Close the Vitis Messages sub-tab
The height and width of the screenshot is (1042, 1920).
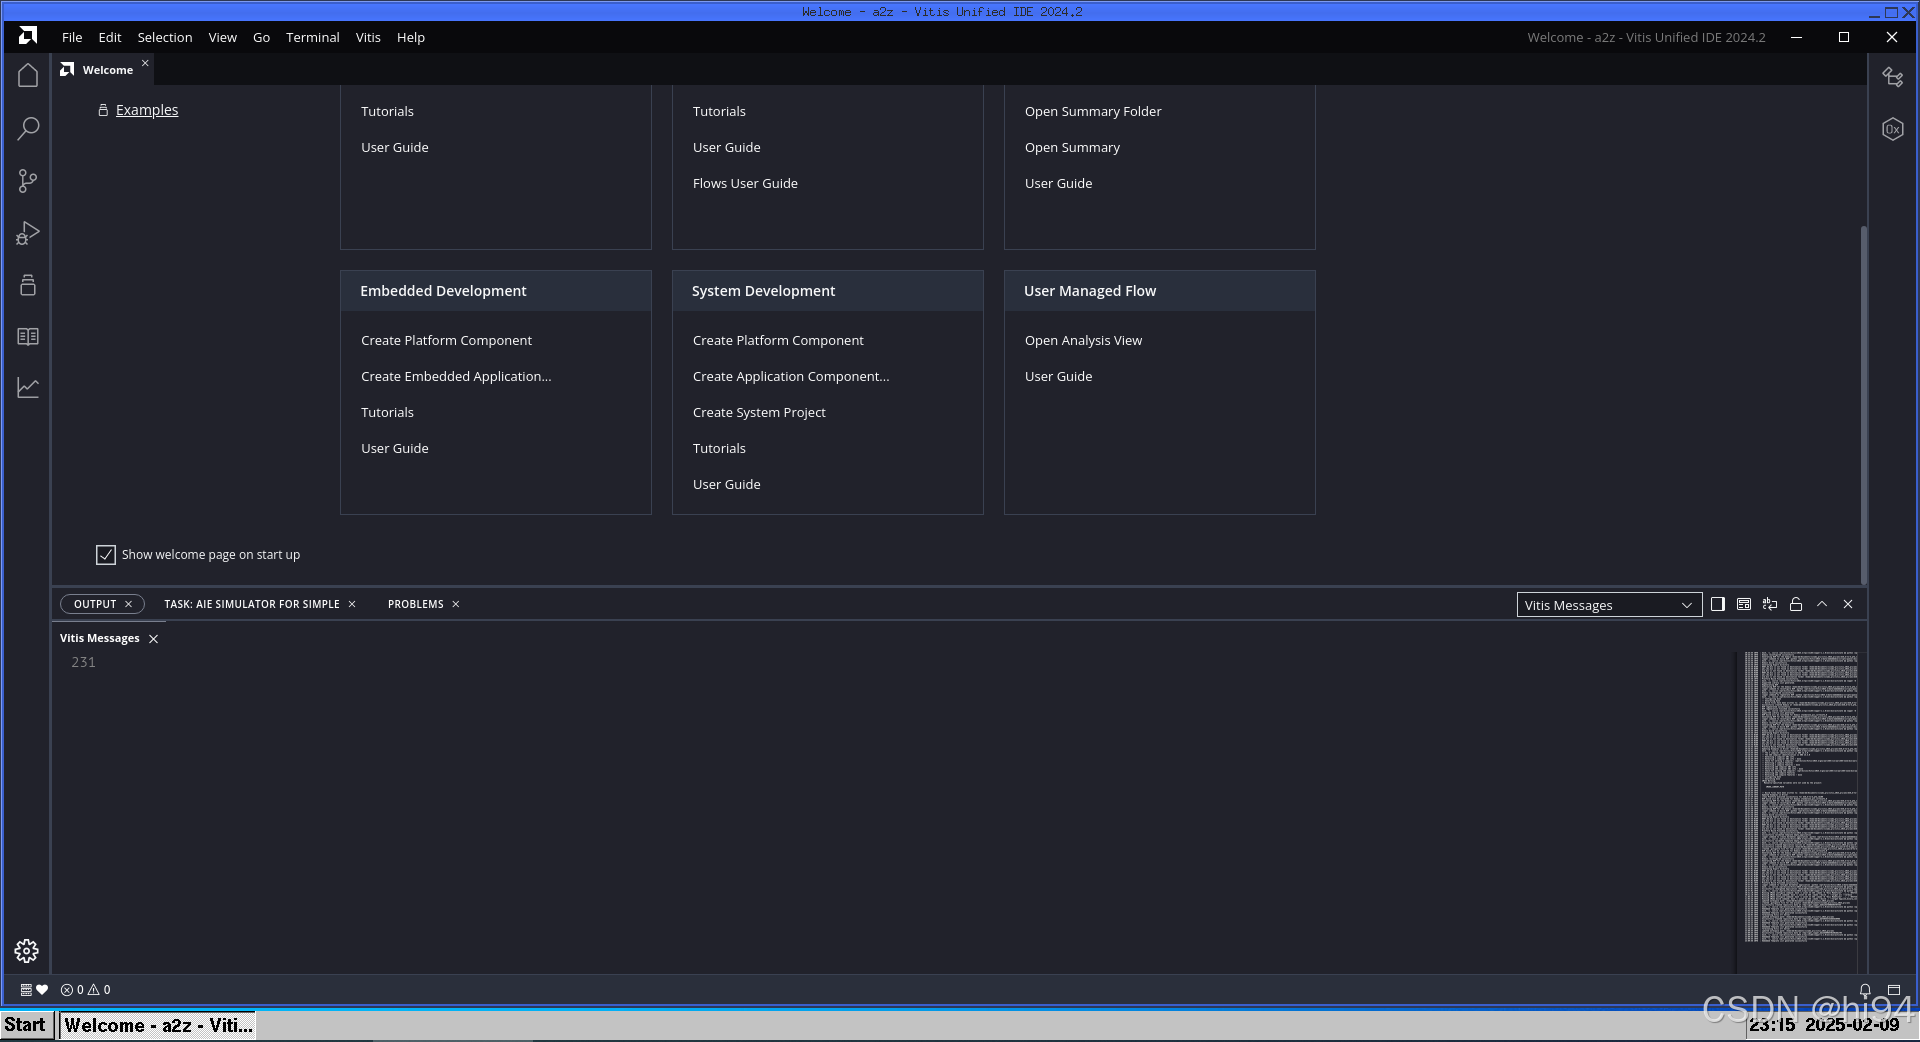(153, 639)
